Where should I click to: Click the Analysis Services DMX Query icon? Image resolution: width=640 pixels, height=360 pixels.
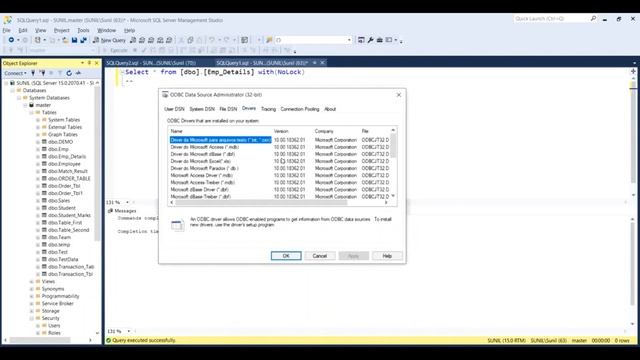pyautogui.click(x=151, y=40)
